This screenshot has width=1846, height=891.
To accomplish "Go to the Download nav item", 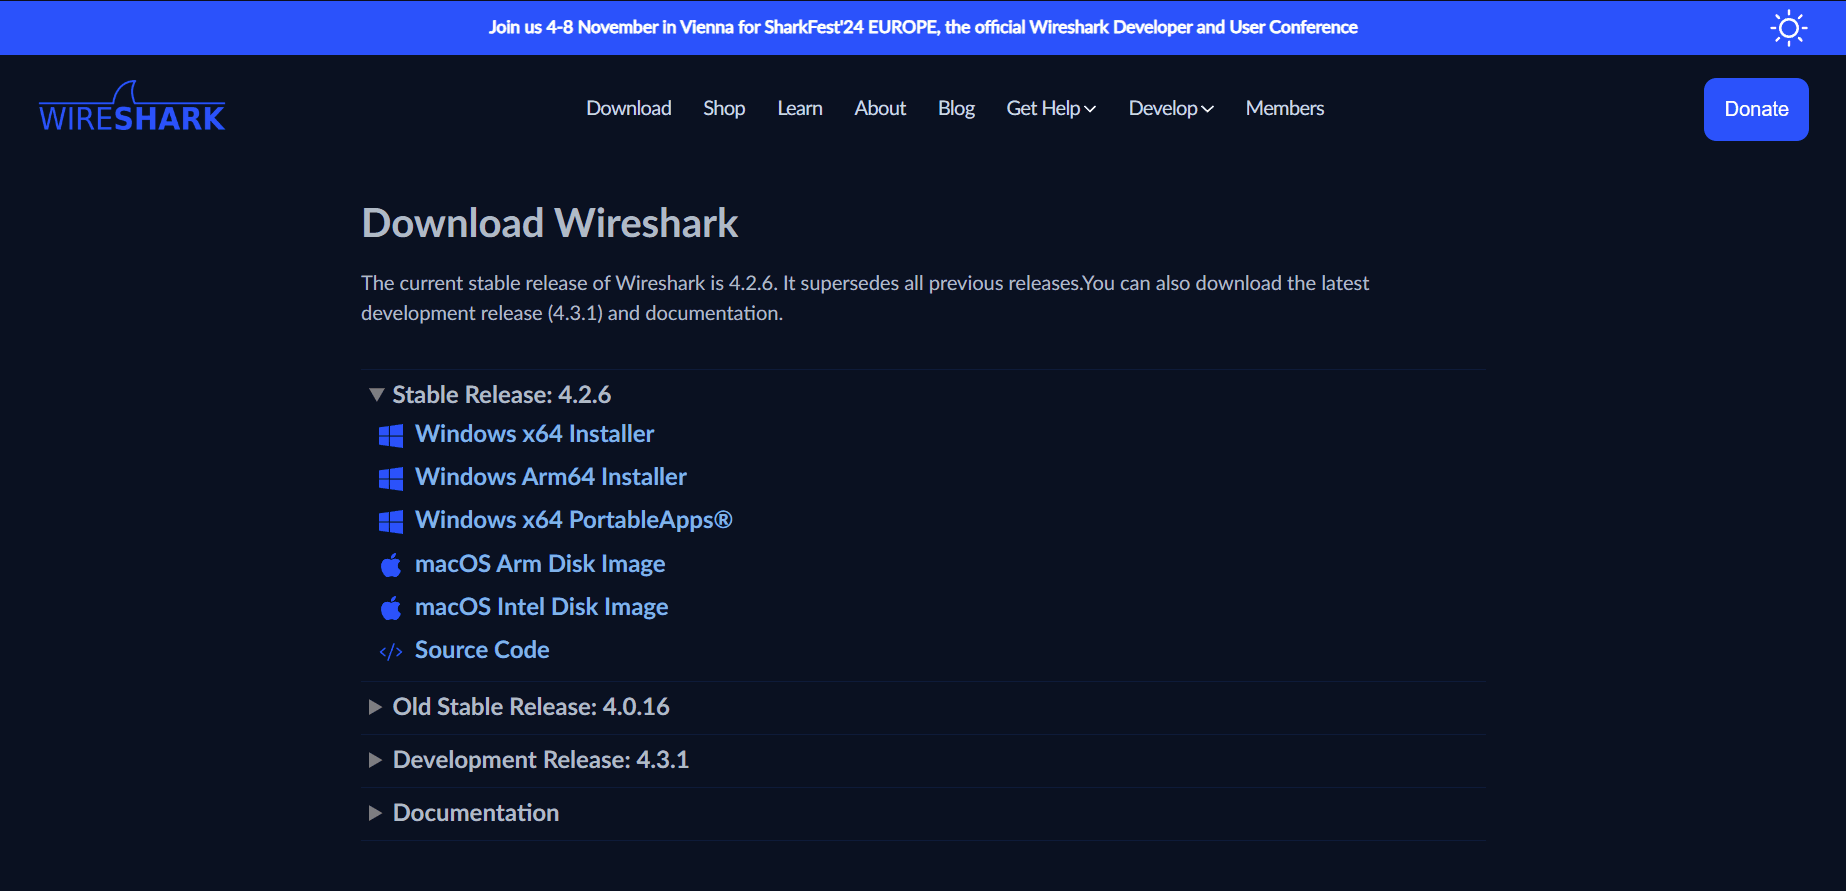I will pos(628,108).
